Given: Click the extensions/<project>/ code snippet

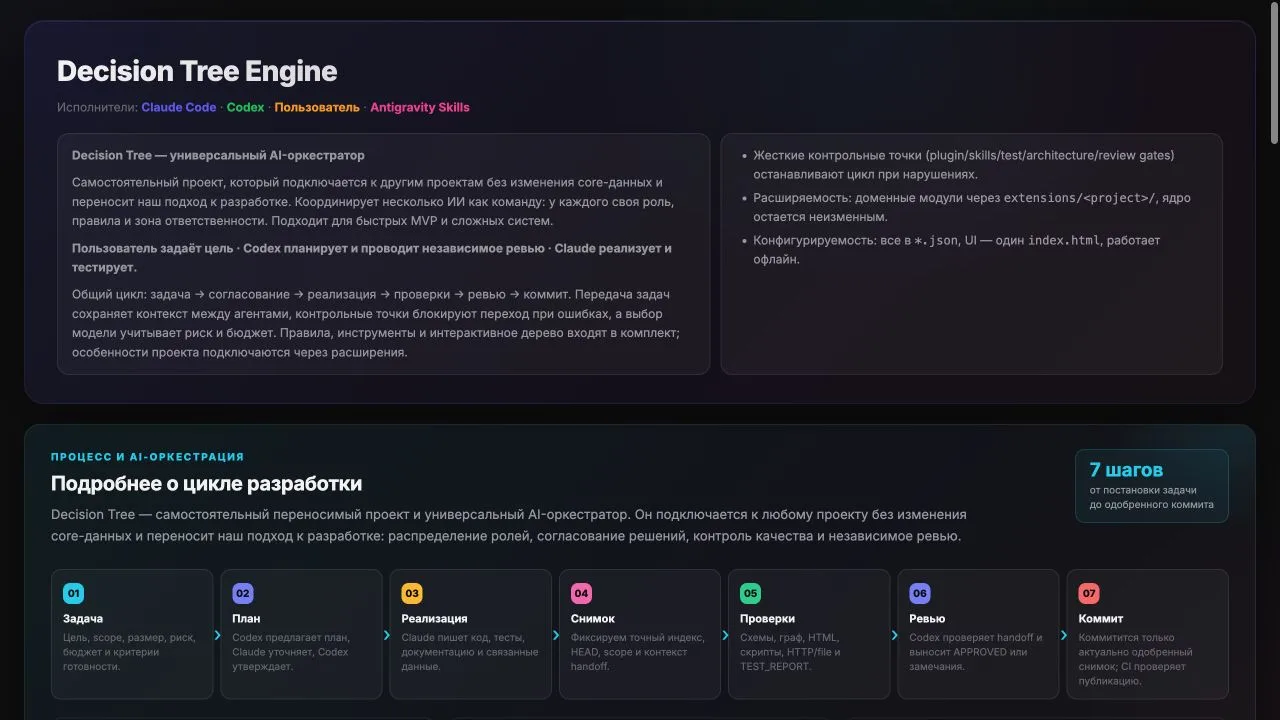Looking at the screenshot, I should [1080, 198].
